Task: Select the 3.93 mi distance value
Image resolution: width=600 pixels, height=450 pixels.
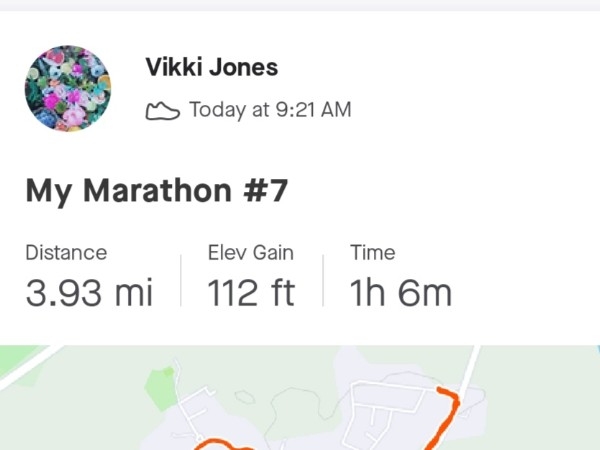Action: click(x=89, y=293)
